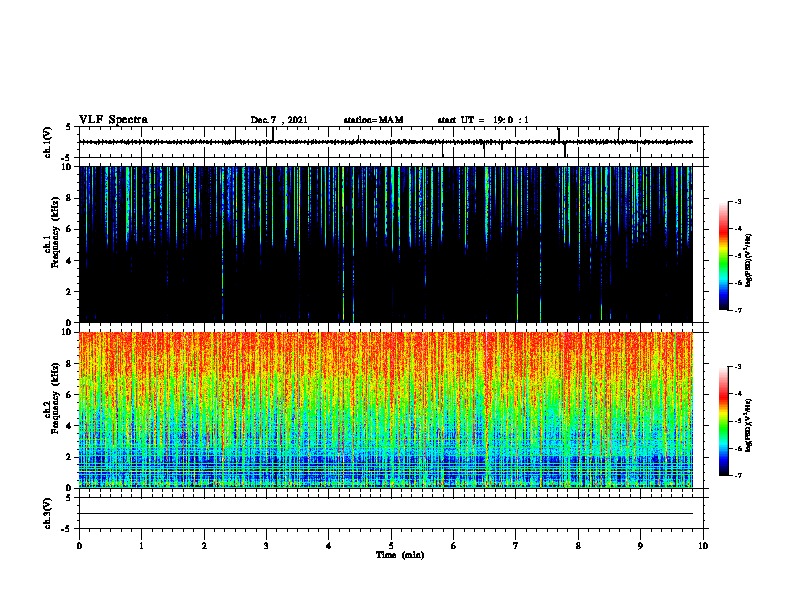792x612 pixels.
Task: Click the ch.1 spectrogram upper colorbar
Action: [x=724, y=256]
